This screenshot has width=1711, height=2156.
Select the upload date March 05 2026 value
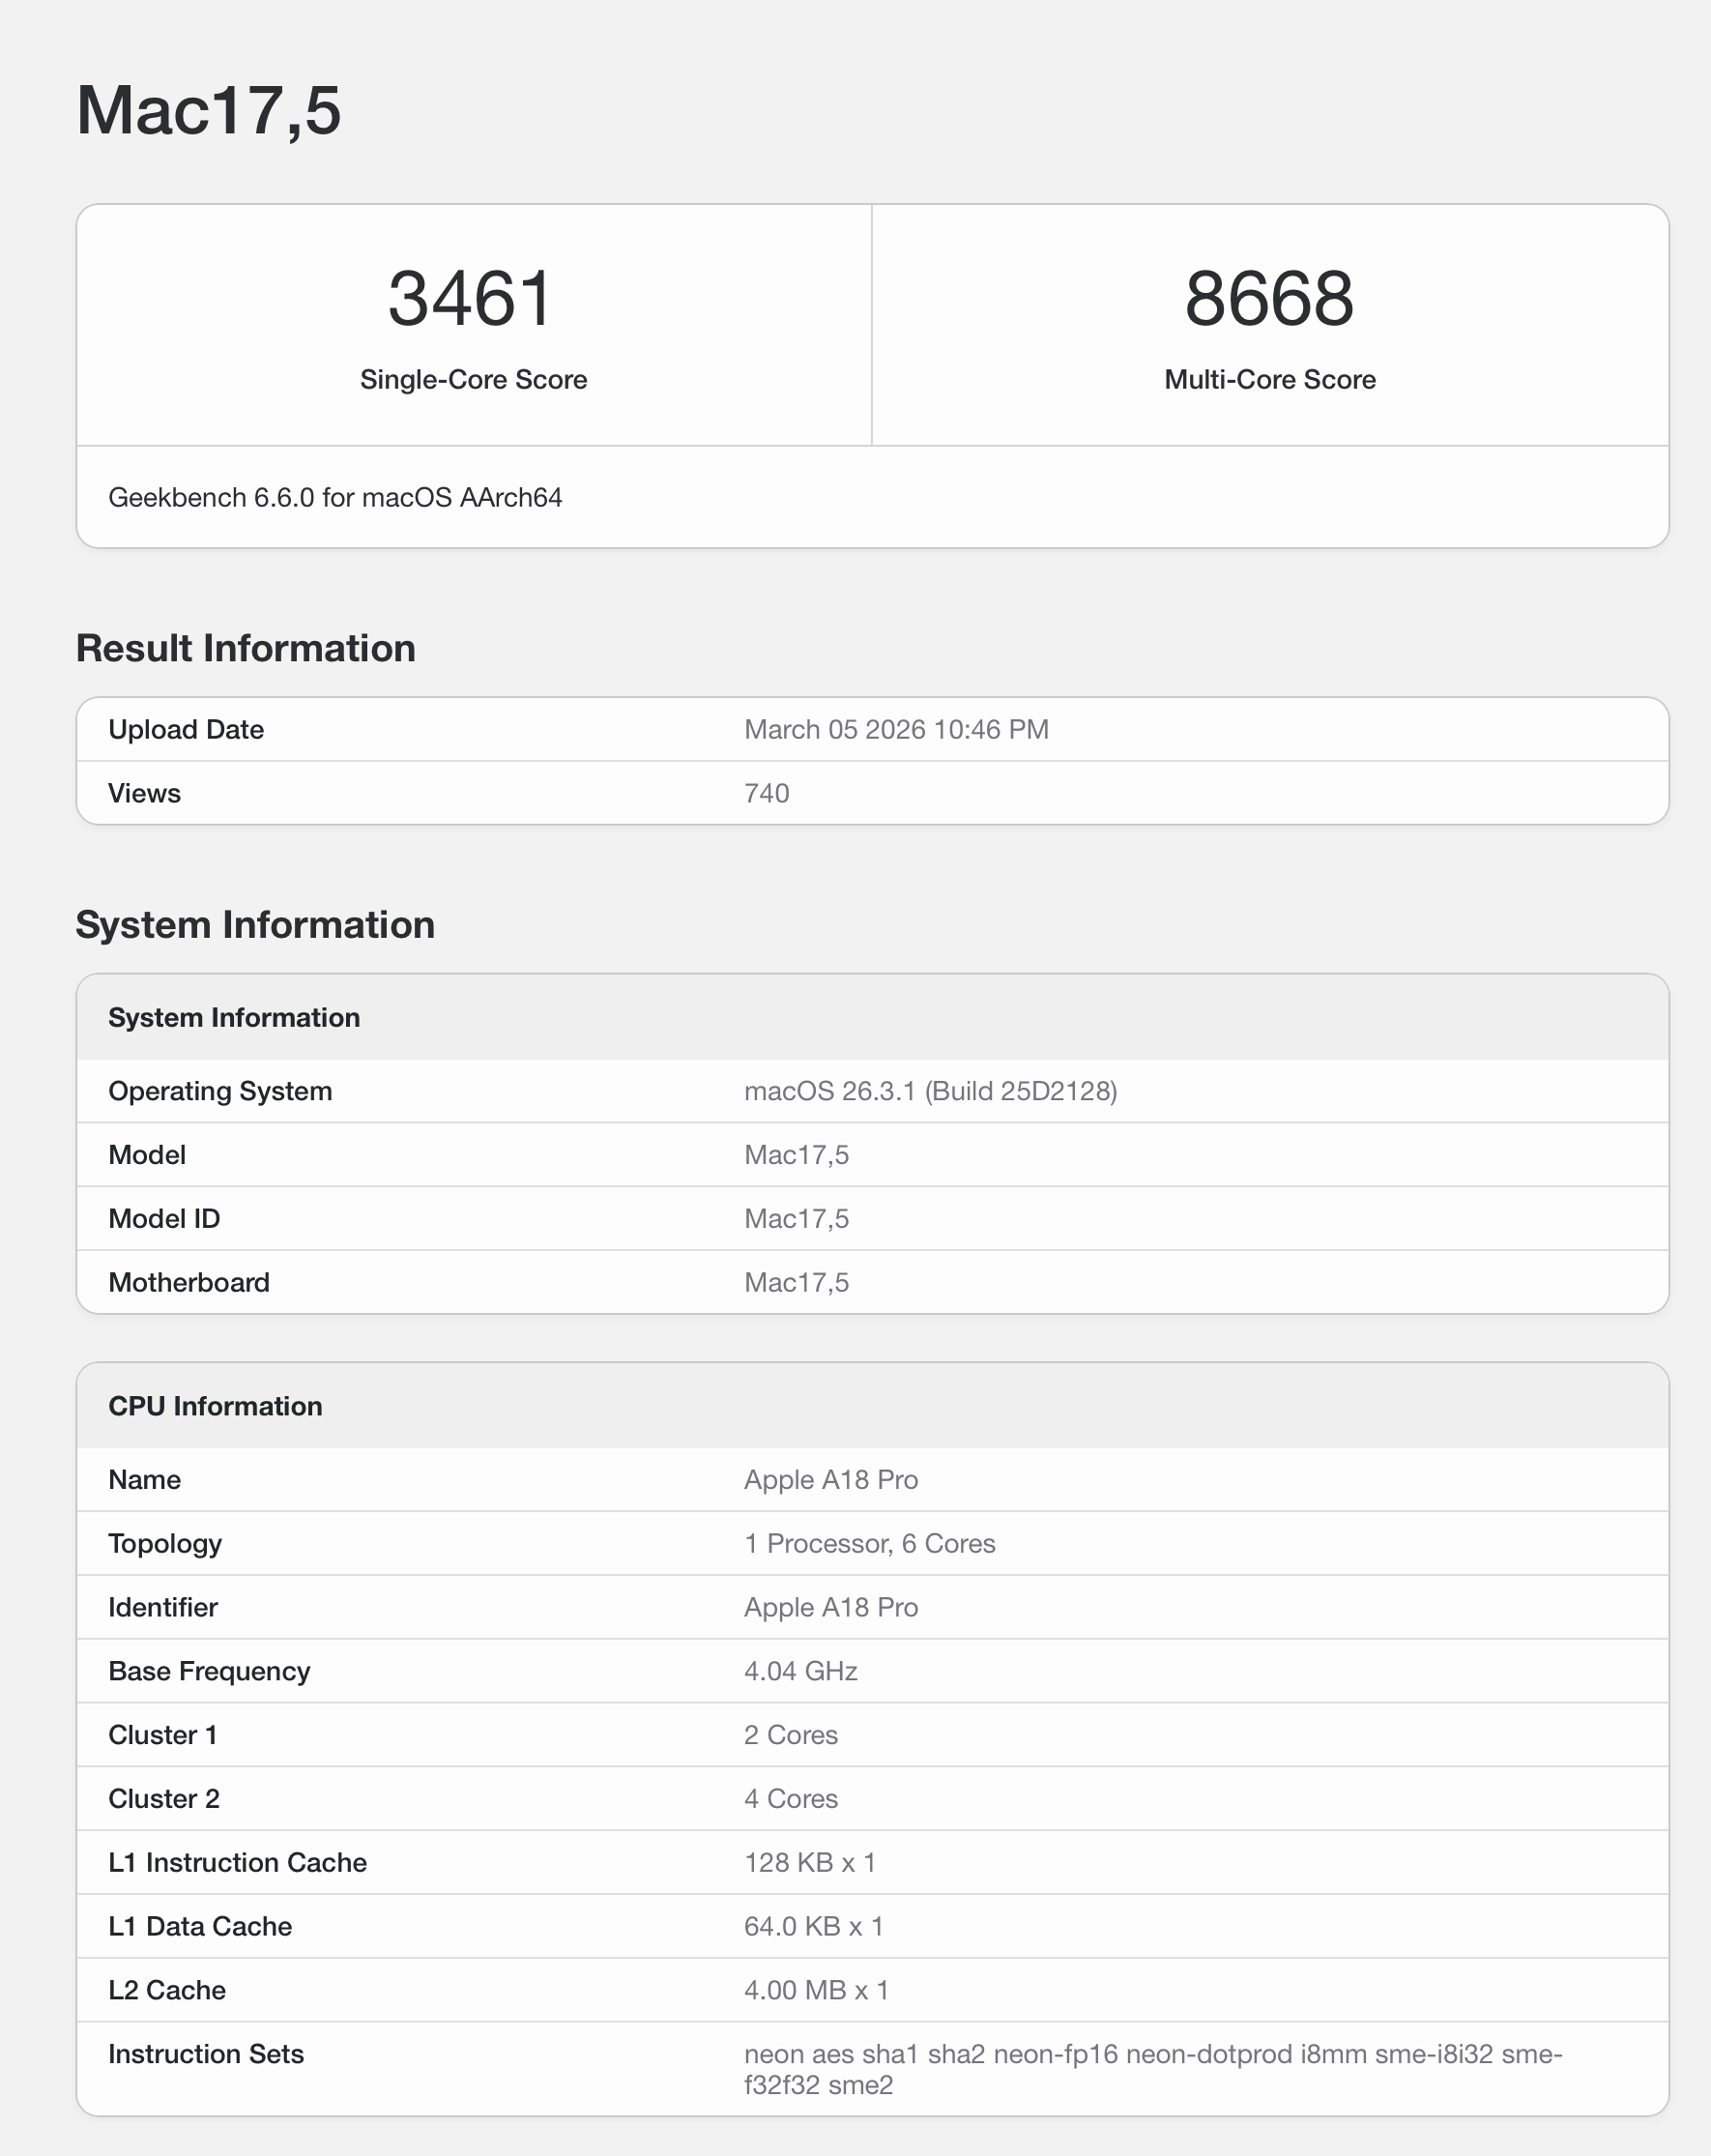tap(896, 730)
